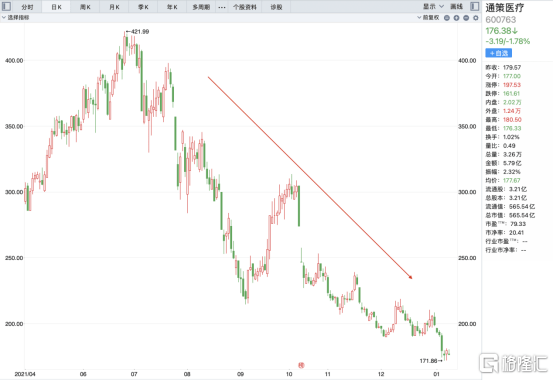Open the 诊股 diagnosis page
The image size is (554, 380).
coord(276,7)
